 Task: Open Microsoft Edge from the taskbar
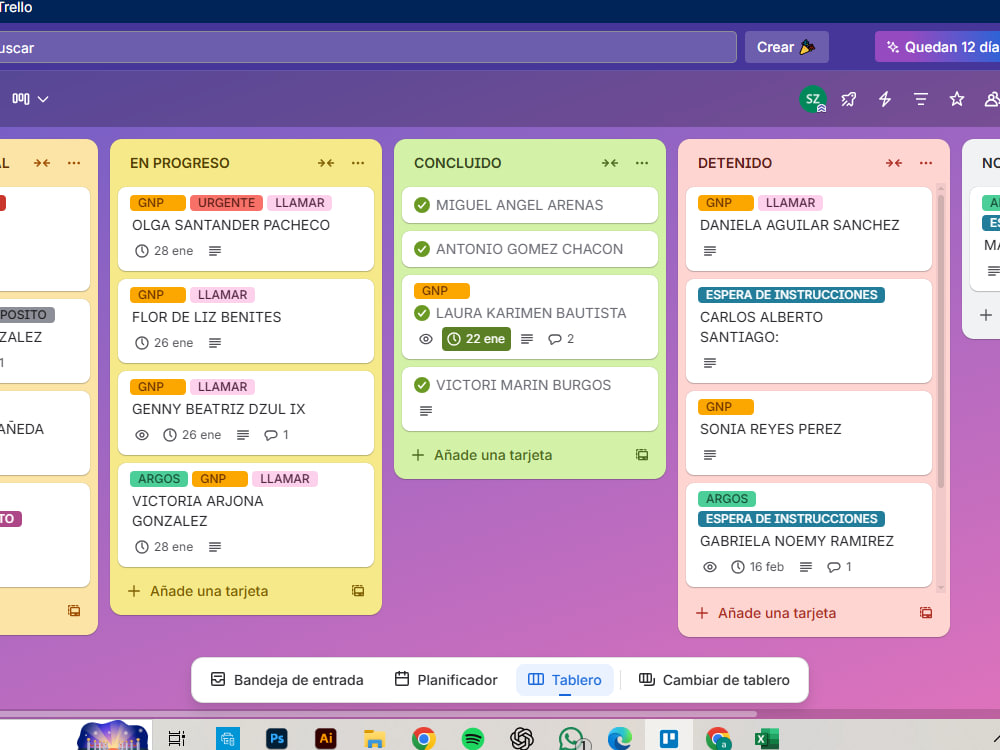(x=619, y=739)
